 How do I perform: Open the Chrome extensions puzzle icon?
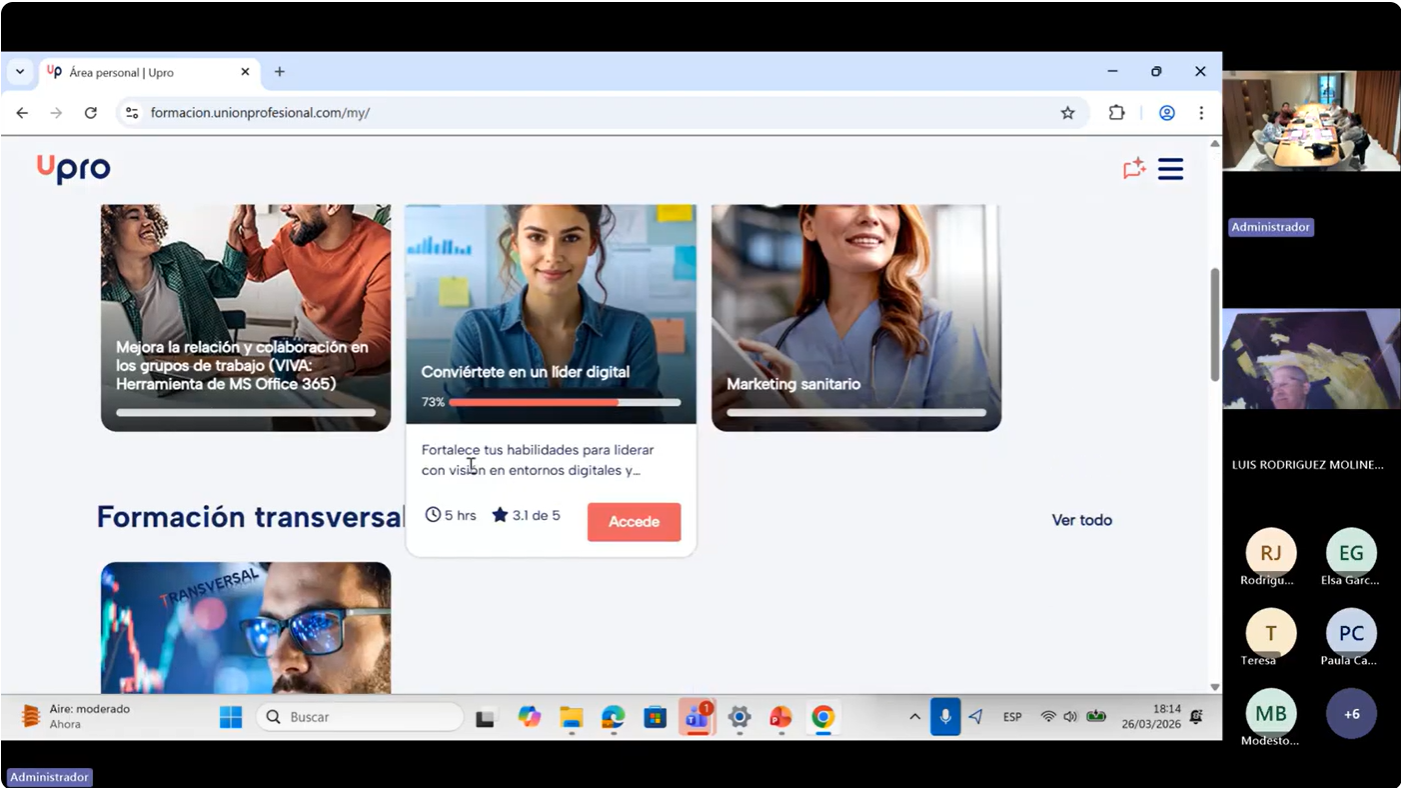(x=1117, y=113)
